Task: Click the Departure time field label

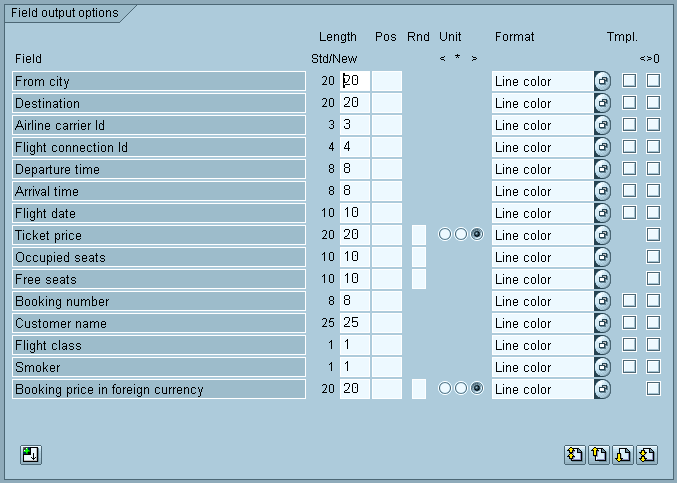Action: point(158,169)
